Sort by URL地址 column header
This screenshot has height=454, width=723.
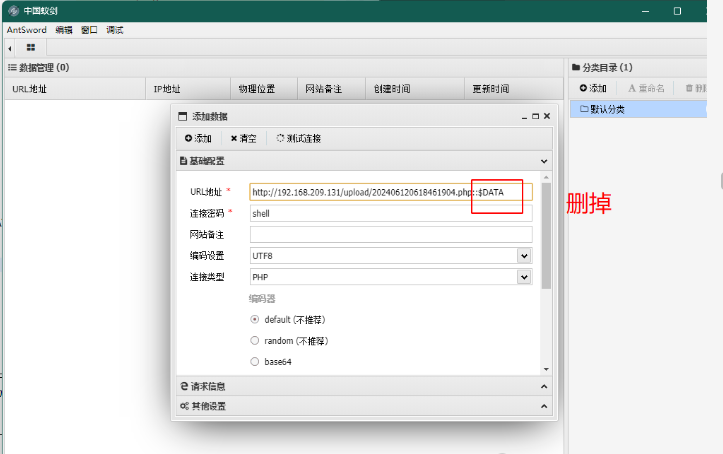point(75,88)
